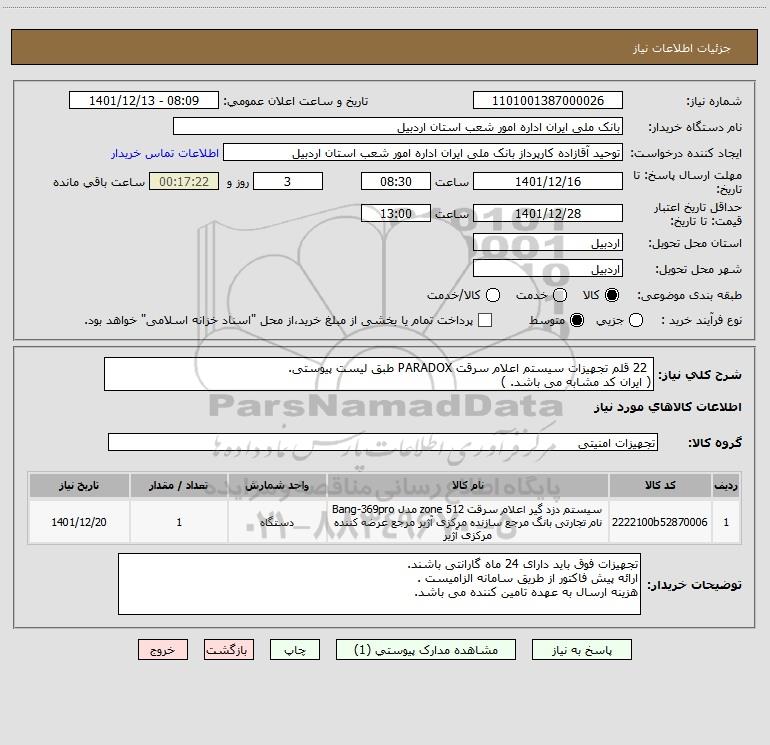Open مشاهده مدارک پیوستی (1) button
This screenshot has width=770, height=745.
click(426, 650)
